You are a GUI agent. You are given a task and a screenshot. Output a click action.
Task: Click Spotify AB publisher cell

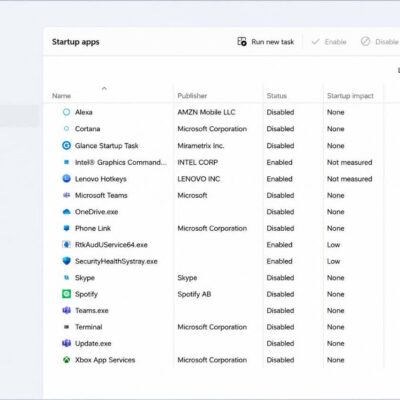[x=194, y=294]
